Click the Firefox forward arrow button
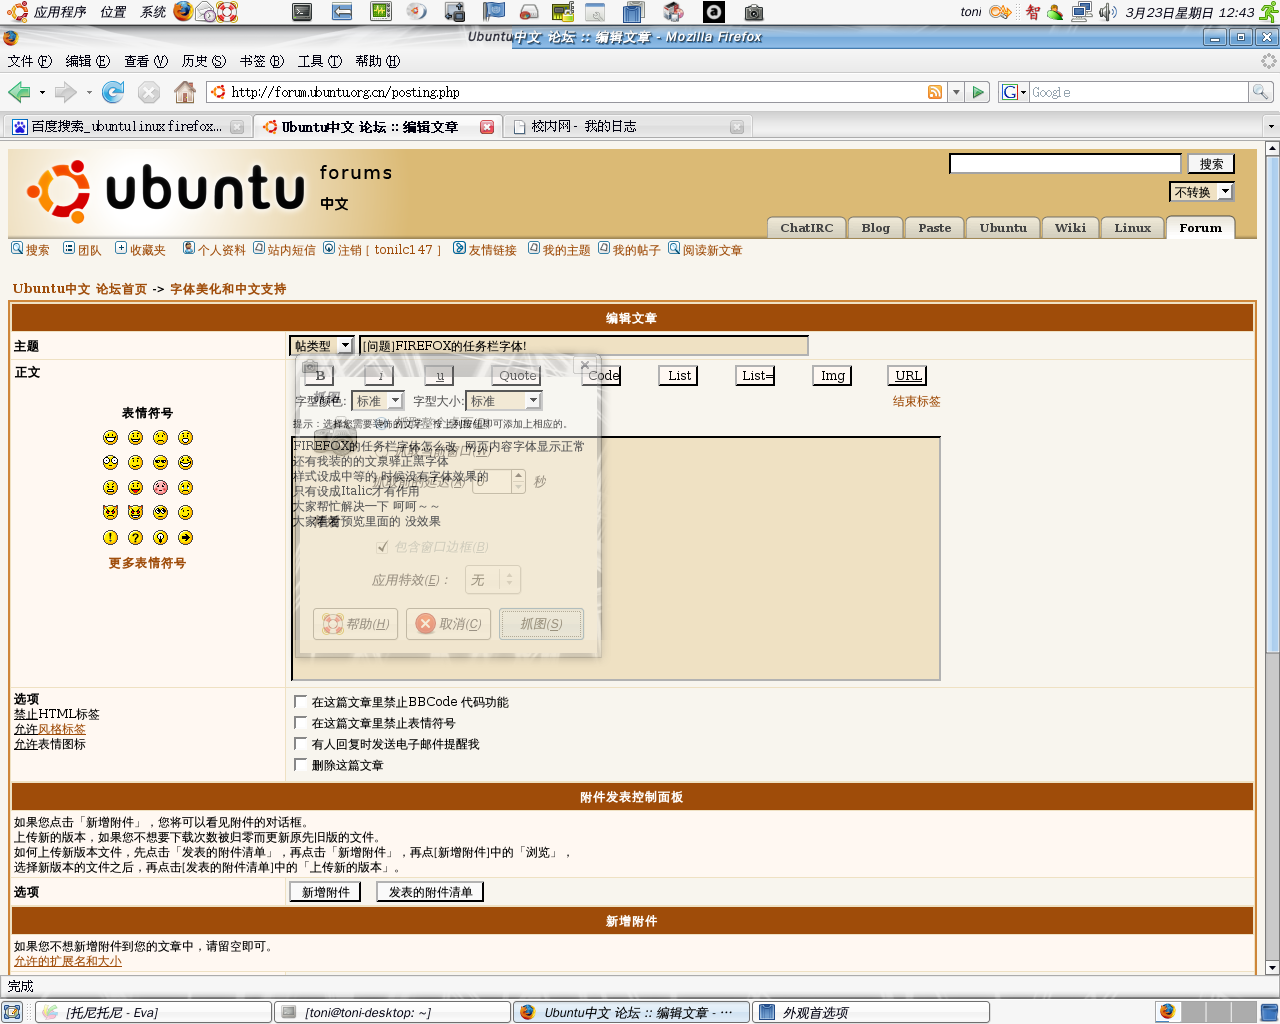The width and height of the screenshot is (1280, 1024). point(66,92)
